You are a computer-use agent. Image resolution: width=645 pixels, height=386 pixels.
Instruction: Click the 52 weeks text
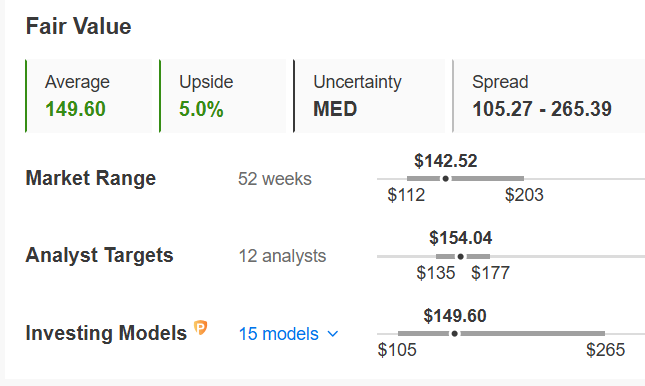275,179
